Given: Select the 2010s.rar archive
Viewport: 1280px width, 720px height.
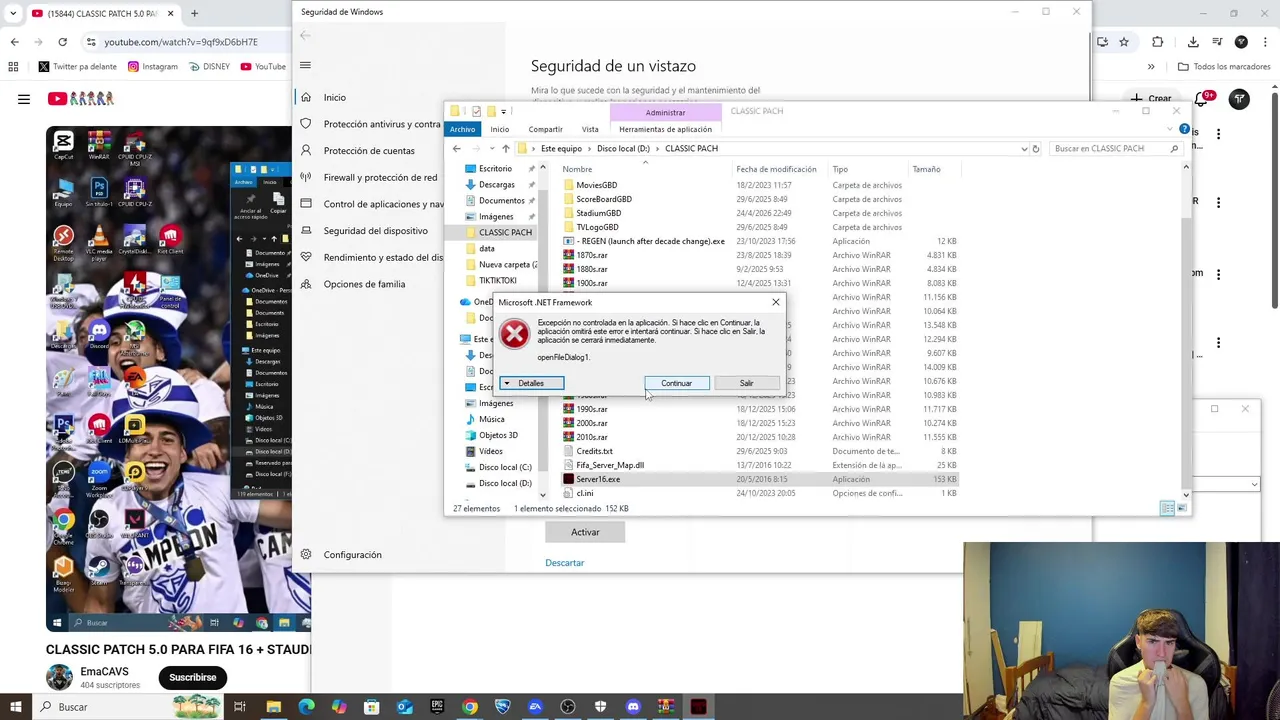Looking at the screenshot, I should coord(591,437).
